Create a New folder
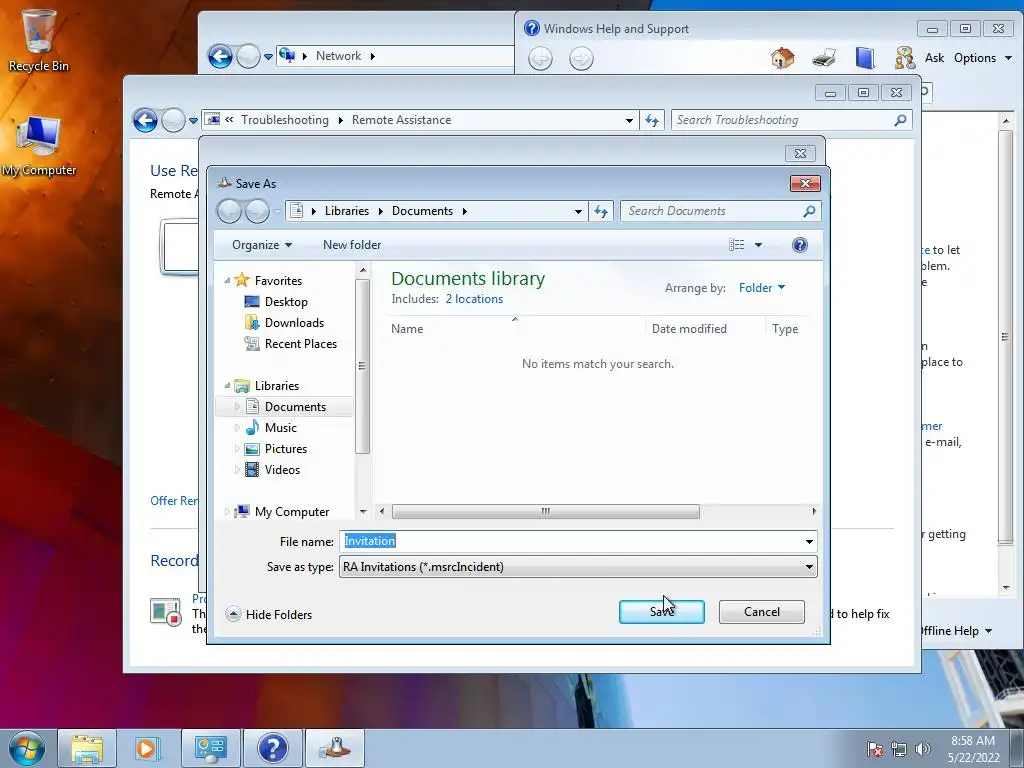The image size is (1024, 768). [352, 245]
